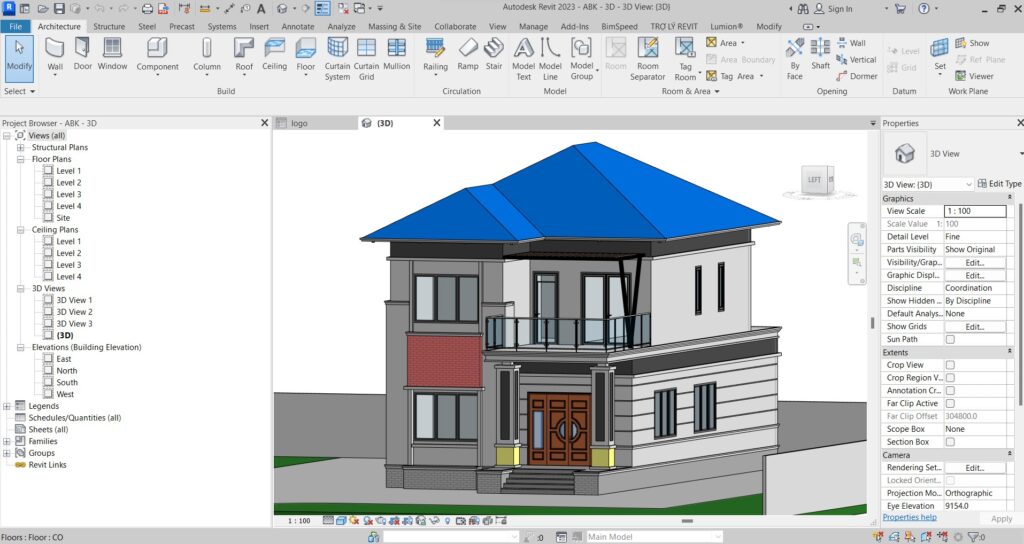Click Edit button for Show Grids

point(974,327)
